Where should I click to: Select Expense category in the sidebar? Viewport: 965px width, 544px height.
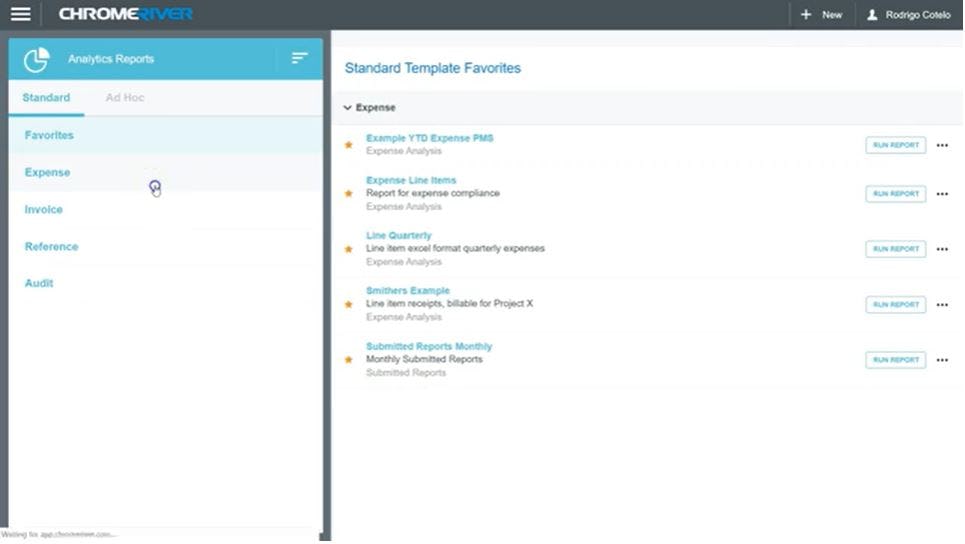pyautogui.click(x=166, y=172)
